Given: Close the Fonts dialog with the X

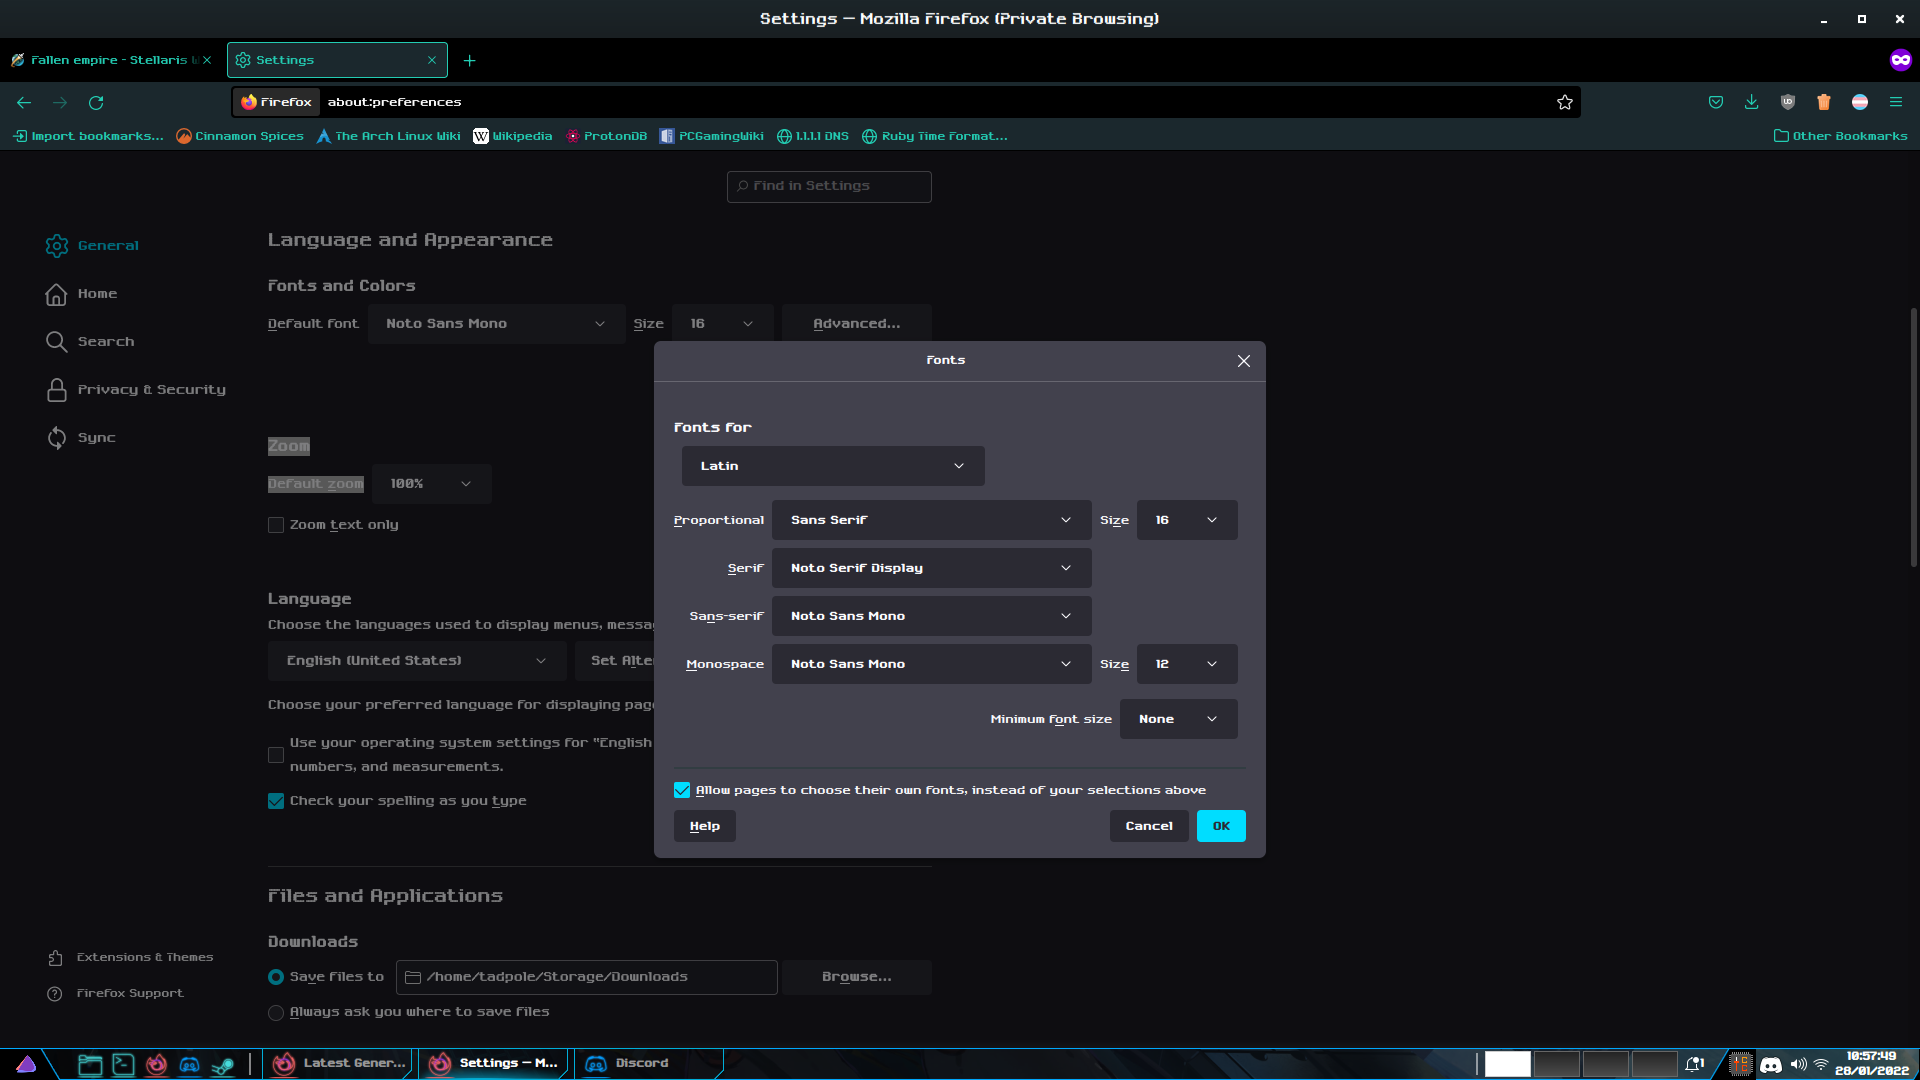Looking at the screenshot, I should [1244, 361].
